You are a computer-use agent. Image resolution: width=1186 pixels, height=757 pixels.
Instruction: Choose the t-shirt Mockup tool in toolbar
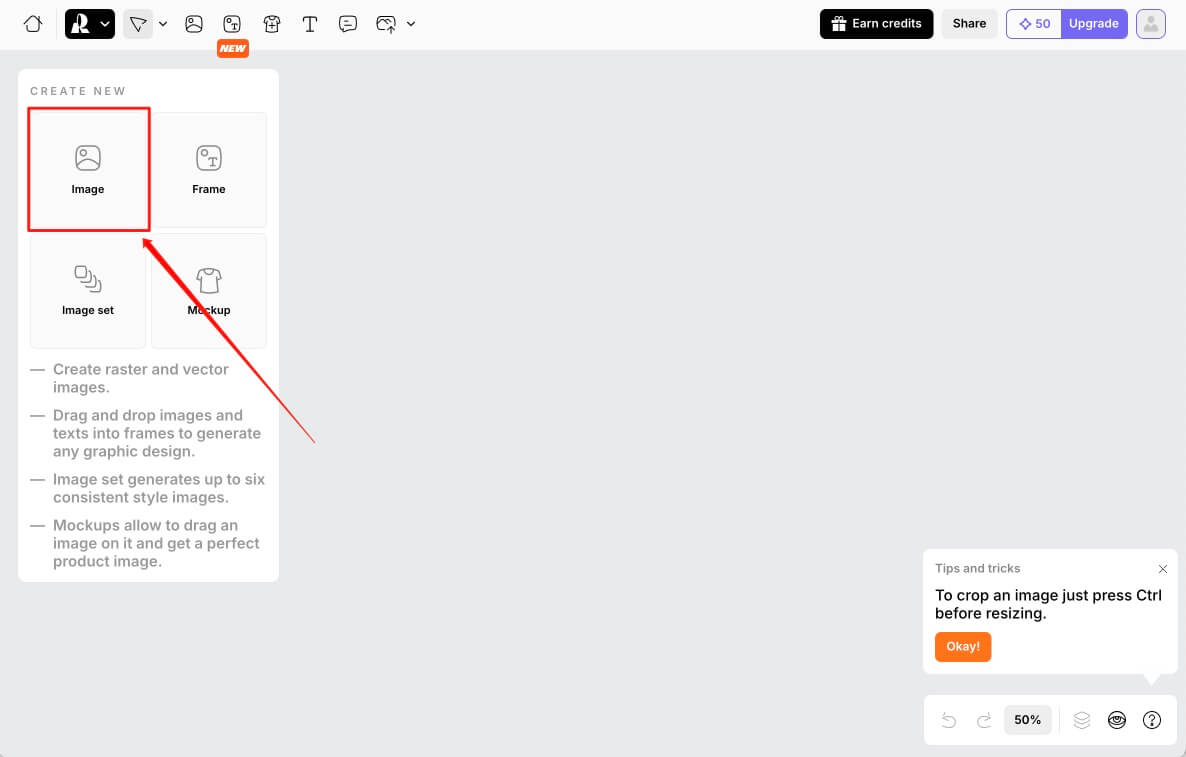[271, 24]
